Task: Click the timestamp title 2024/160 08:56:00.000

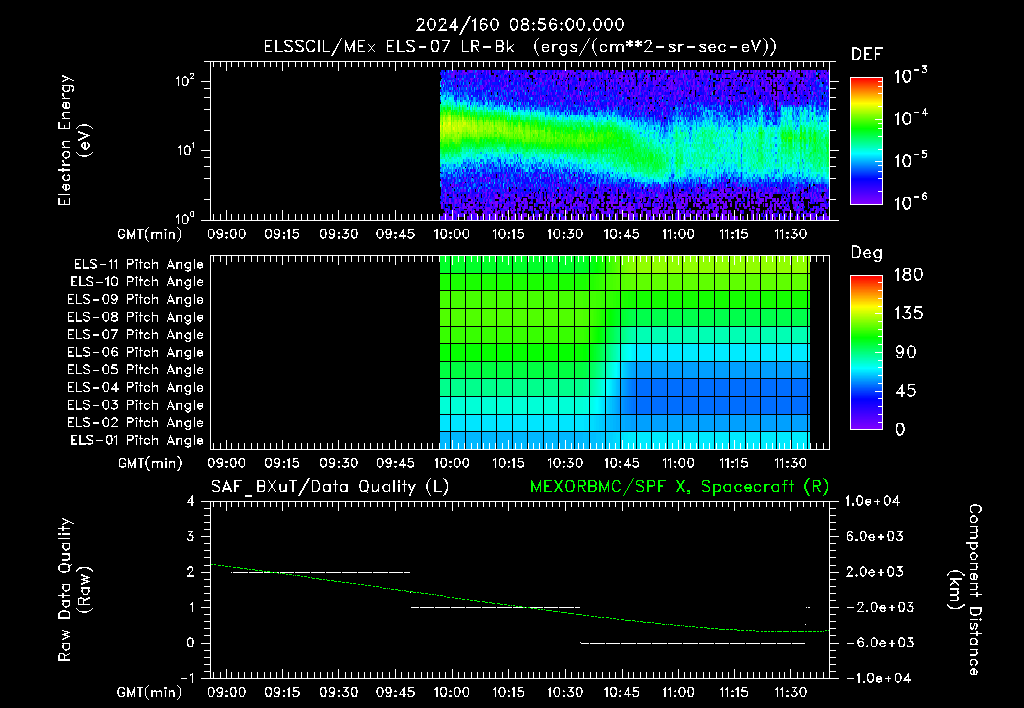Action: click(520, 25)
